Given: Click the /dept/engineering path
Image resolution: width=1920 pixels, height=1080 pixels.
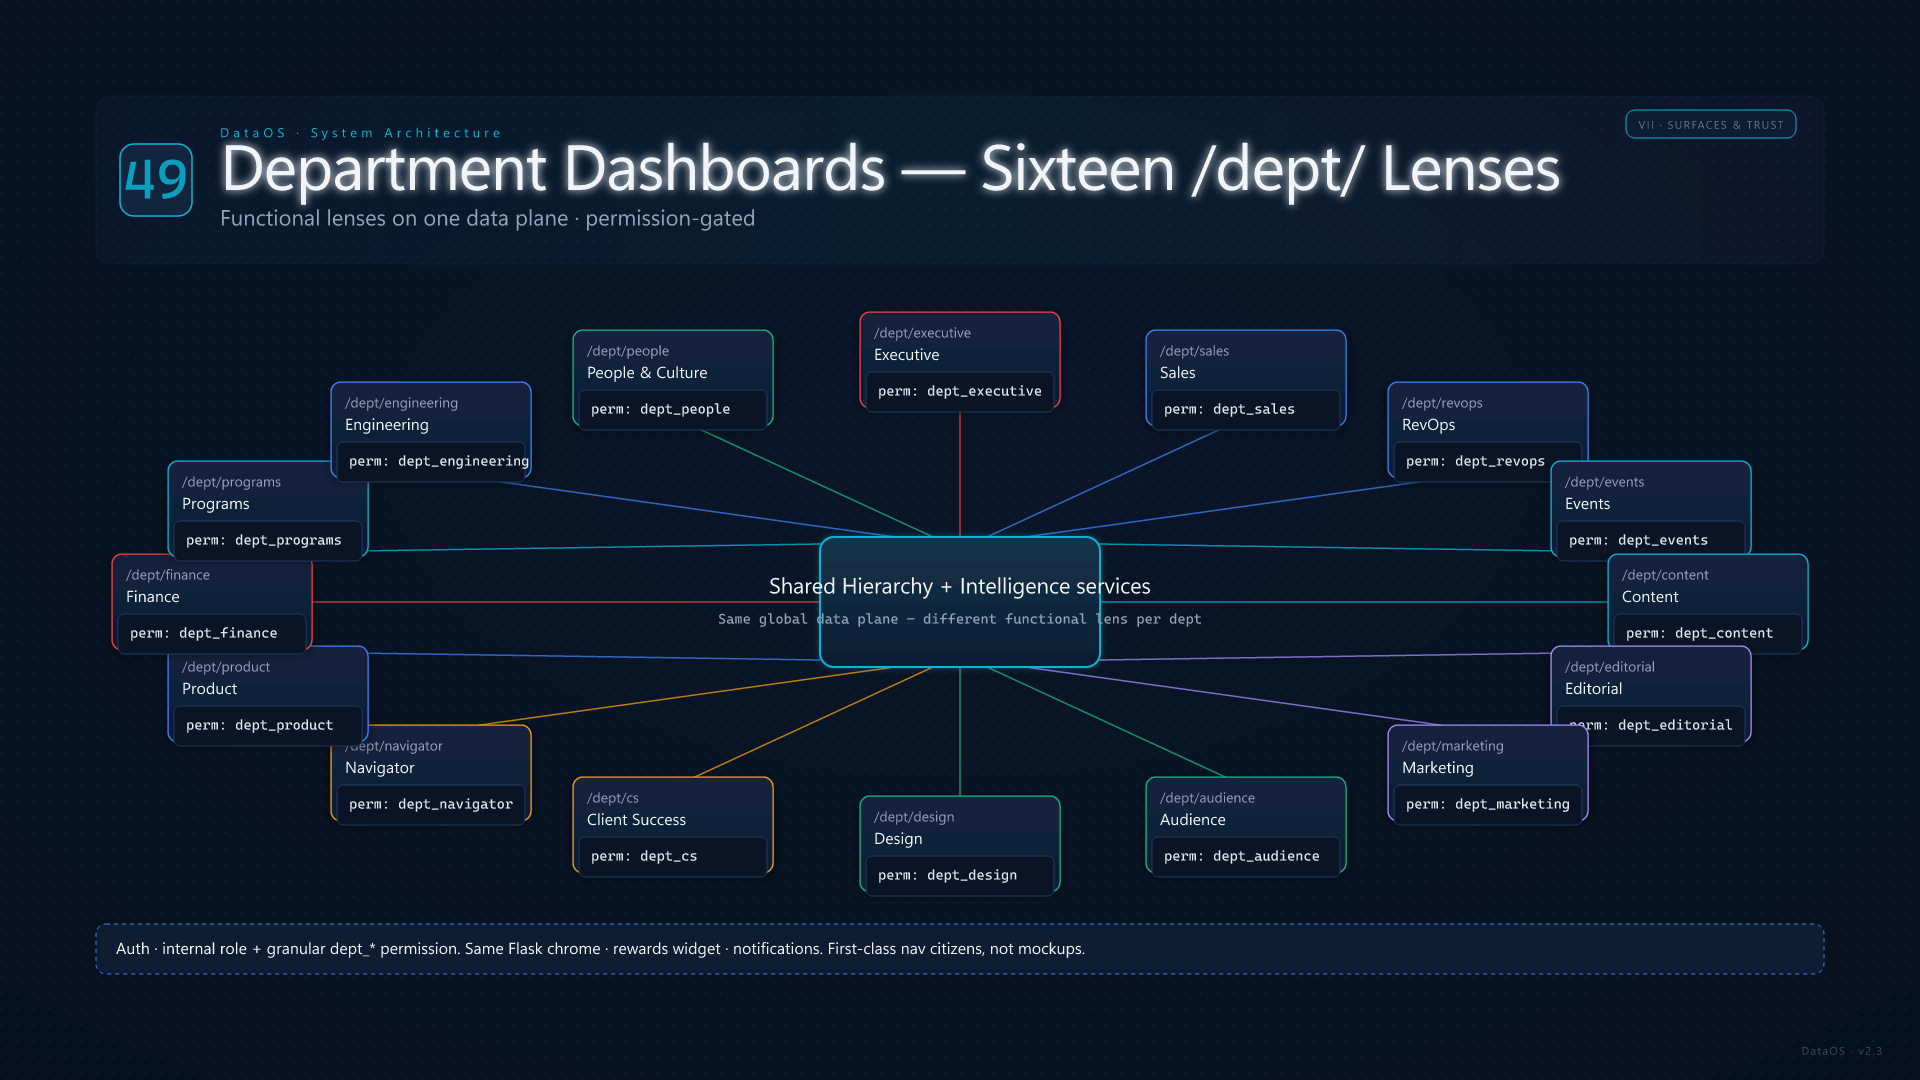Looking at the screenshot, I should (x=401, y=403).
